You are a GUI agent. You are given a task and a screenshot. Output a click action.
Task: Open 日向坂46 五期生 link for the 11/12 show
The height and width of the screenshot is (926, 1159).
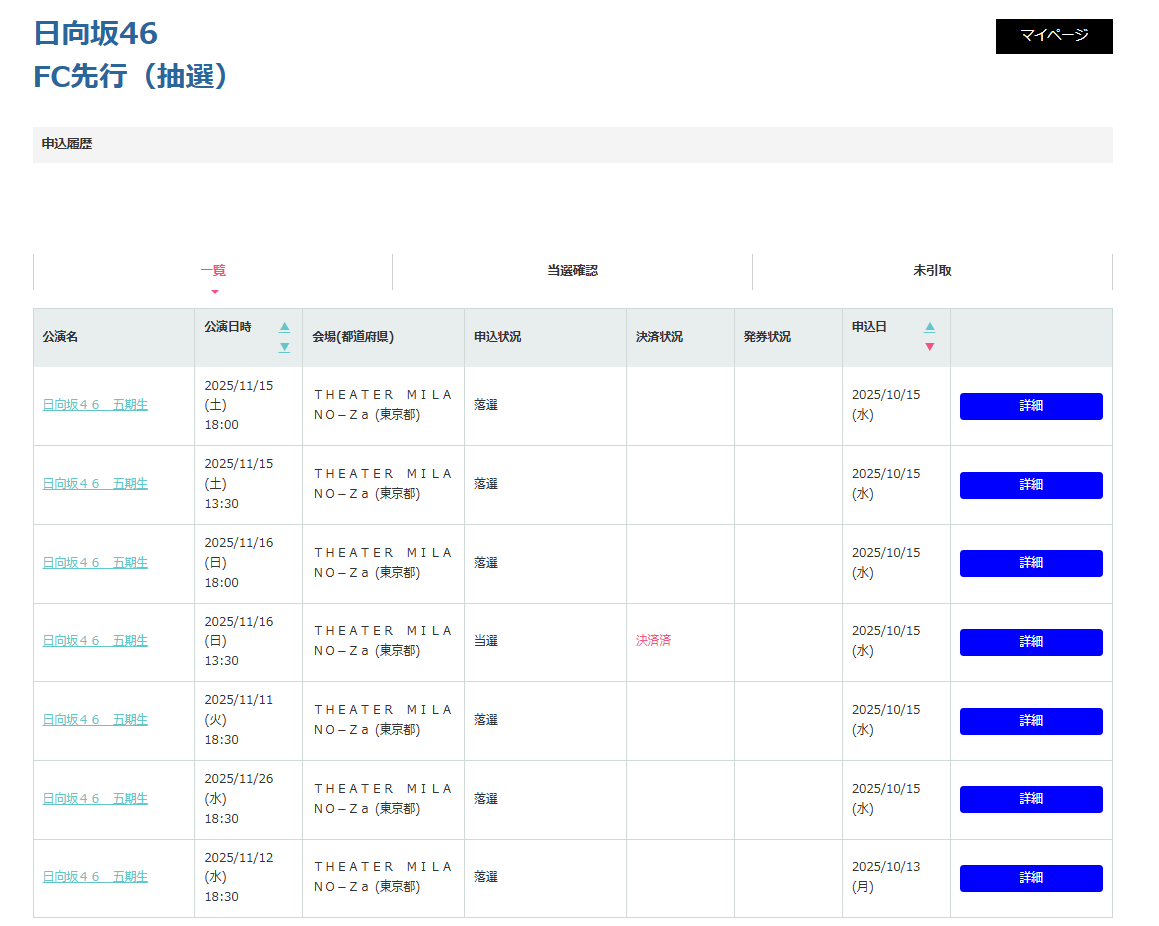(95, 877)
